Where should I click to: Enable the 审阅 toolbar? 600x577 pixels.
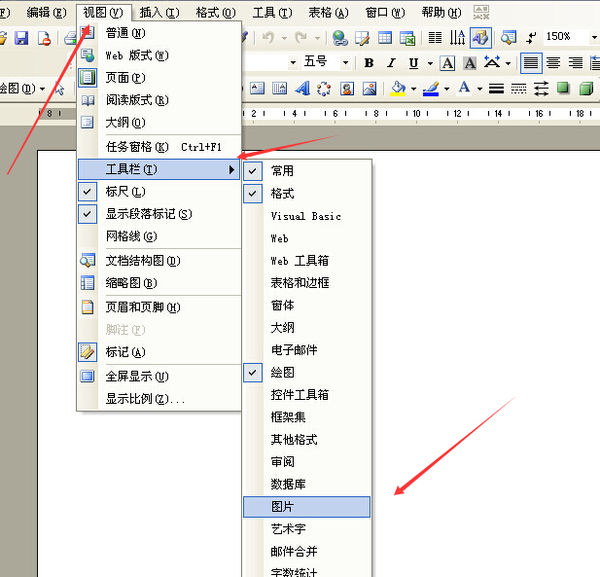[x=307, y=462]
